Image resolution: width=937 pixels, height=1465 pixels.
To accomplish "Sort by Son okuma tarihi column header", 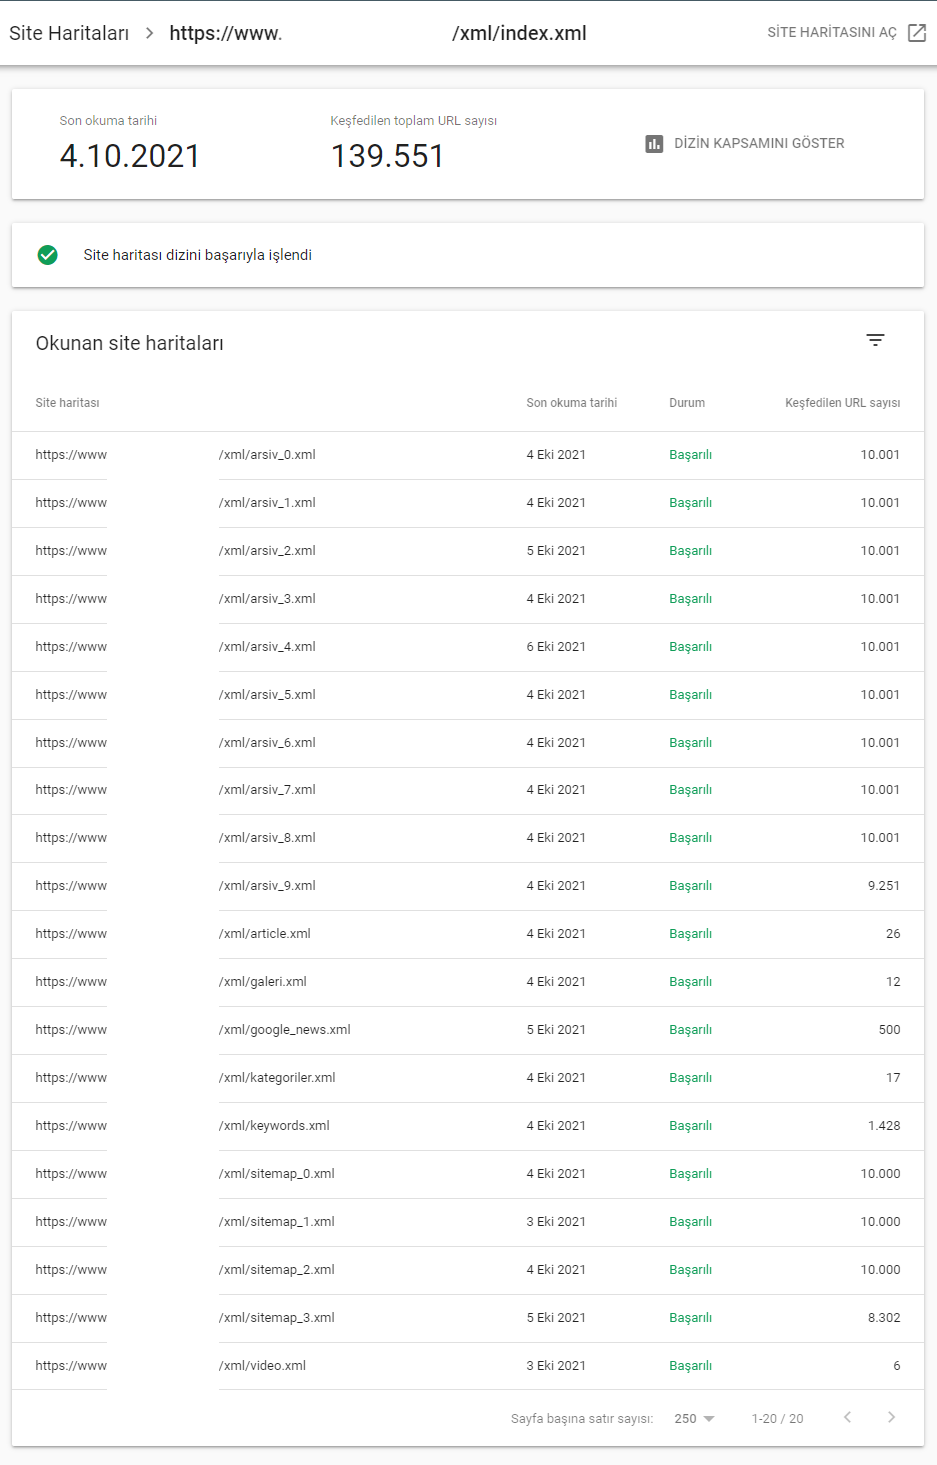I will 571,403.
